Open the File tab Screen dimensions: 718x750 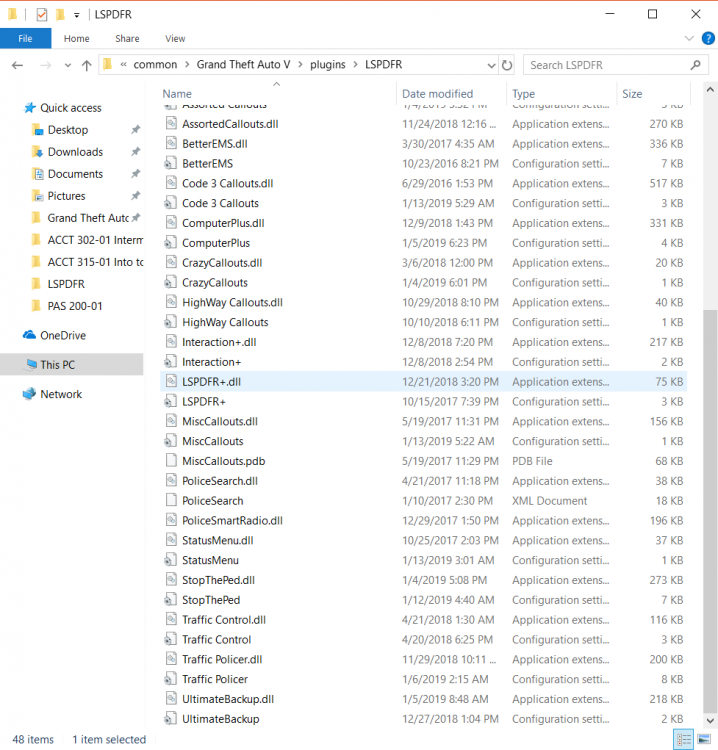click(x=25, y=38)
